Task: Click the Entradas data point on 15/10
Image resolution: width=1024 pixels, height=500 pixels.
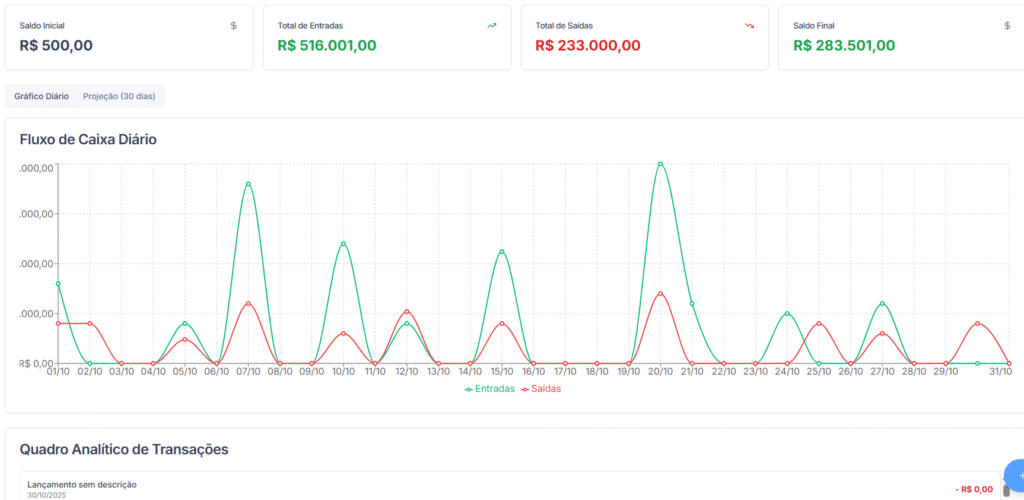Action: point(502,251)
